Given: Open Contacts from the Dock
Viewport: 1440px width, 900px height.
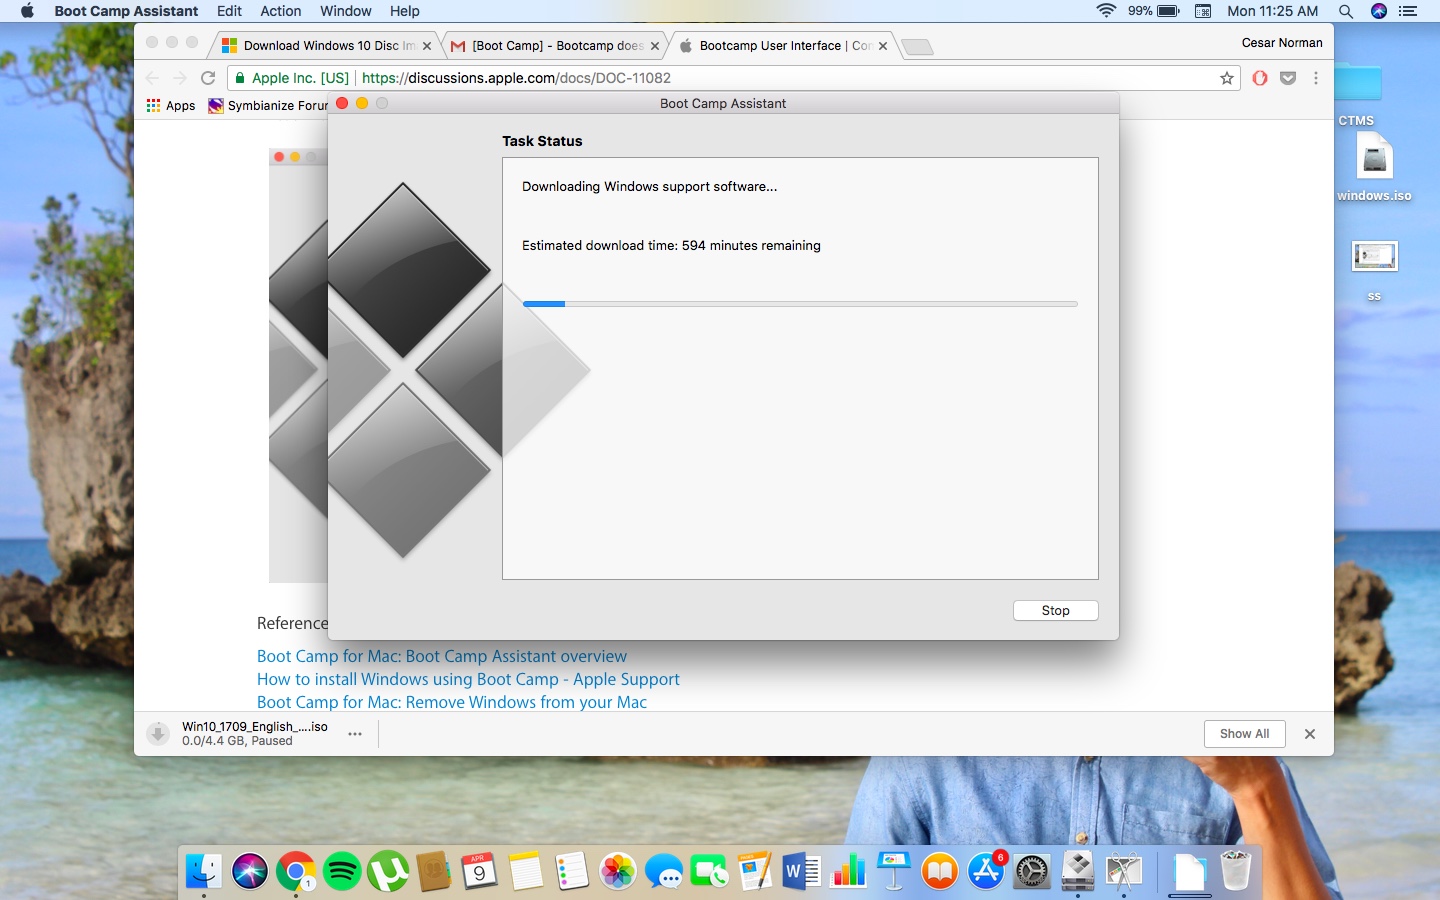Looking at the screenshot, I should pos(434,871).
